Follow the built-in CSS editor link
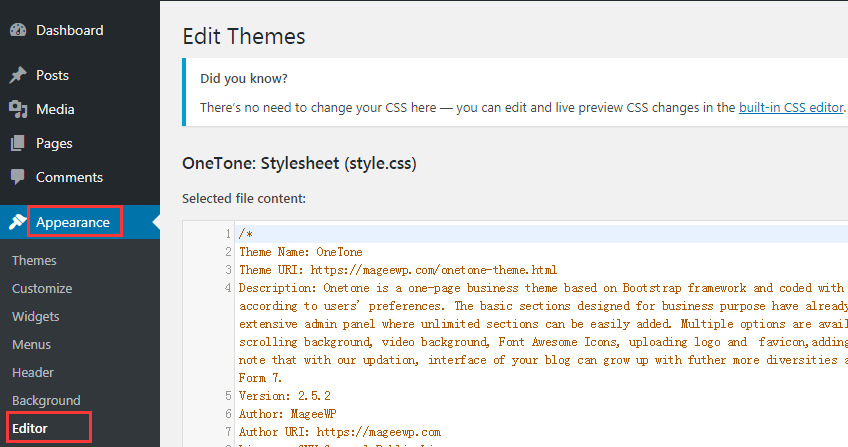848x447 pixels. (x=791, y=108)
